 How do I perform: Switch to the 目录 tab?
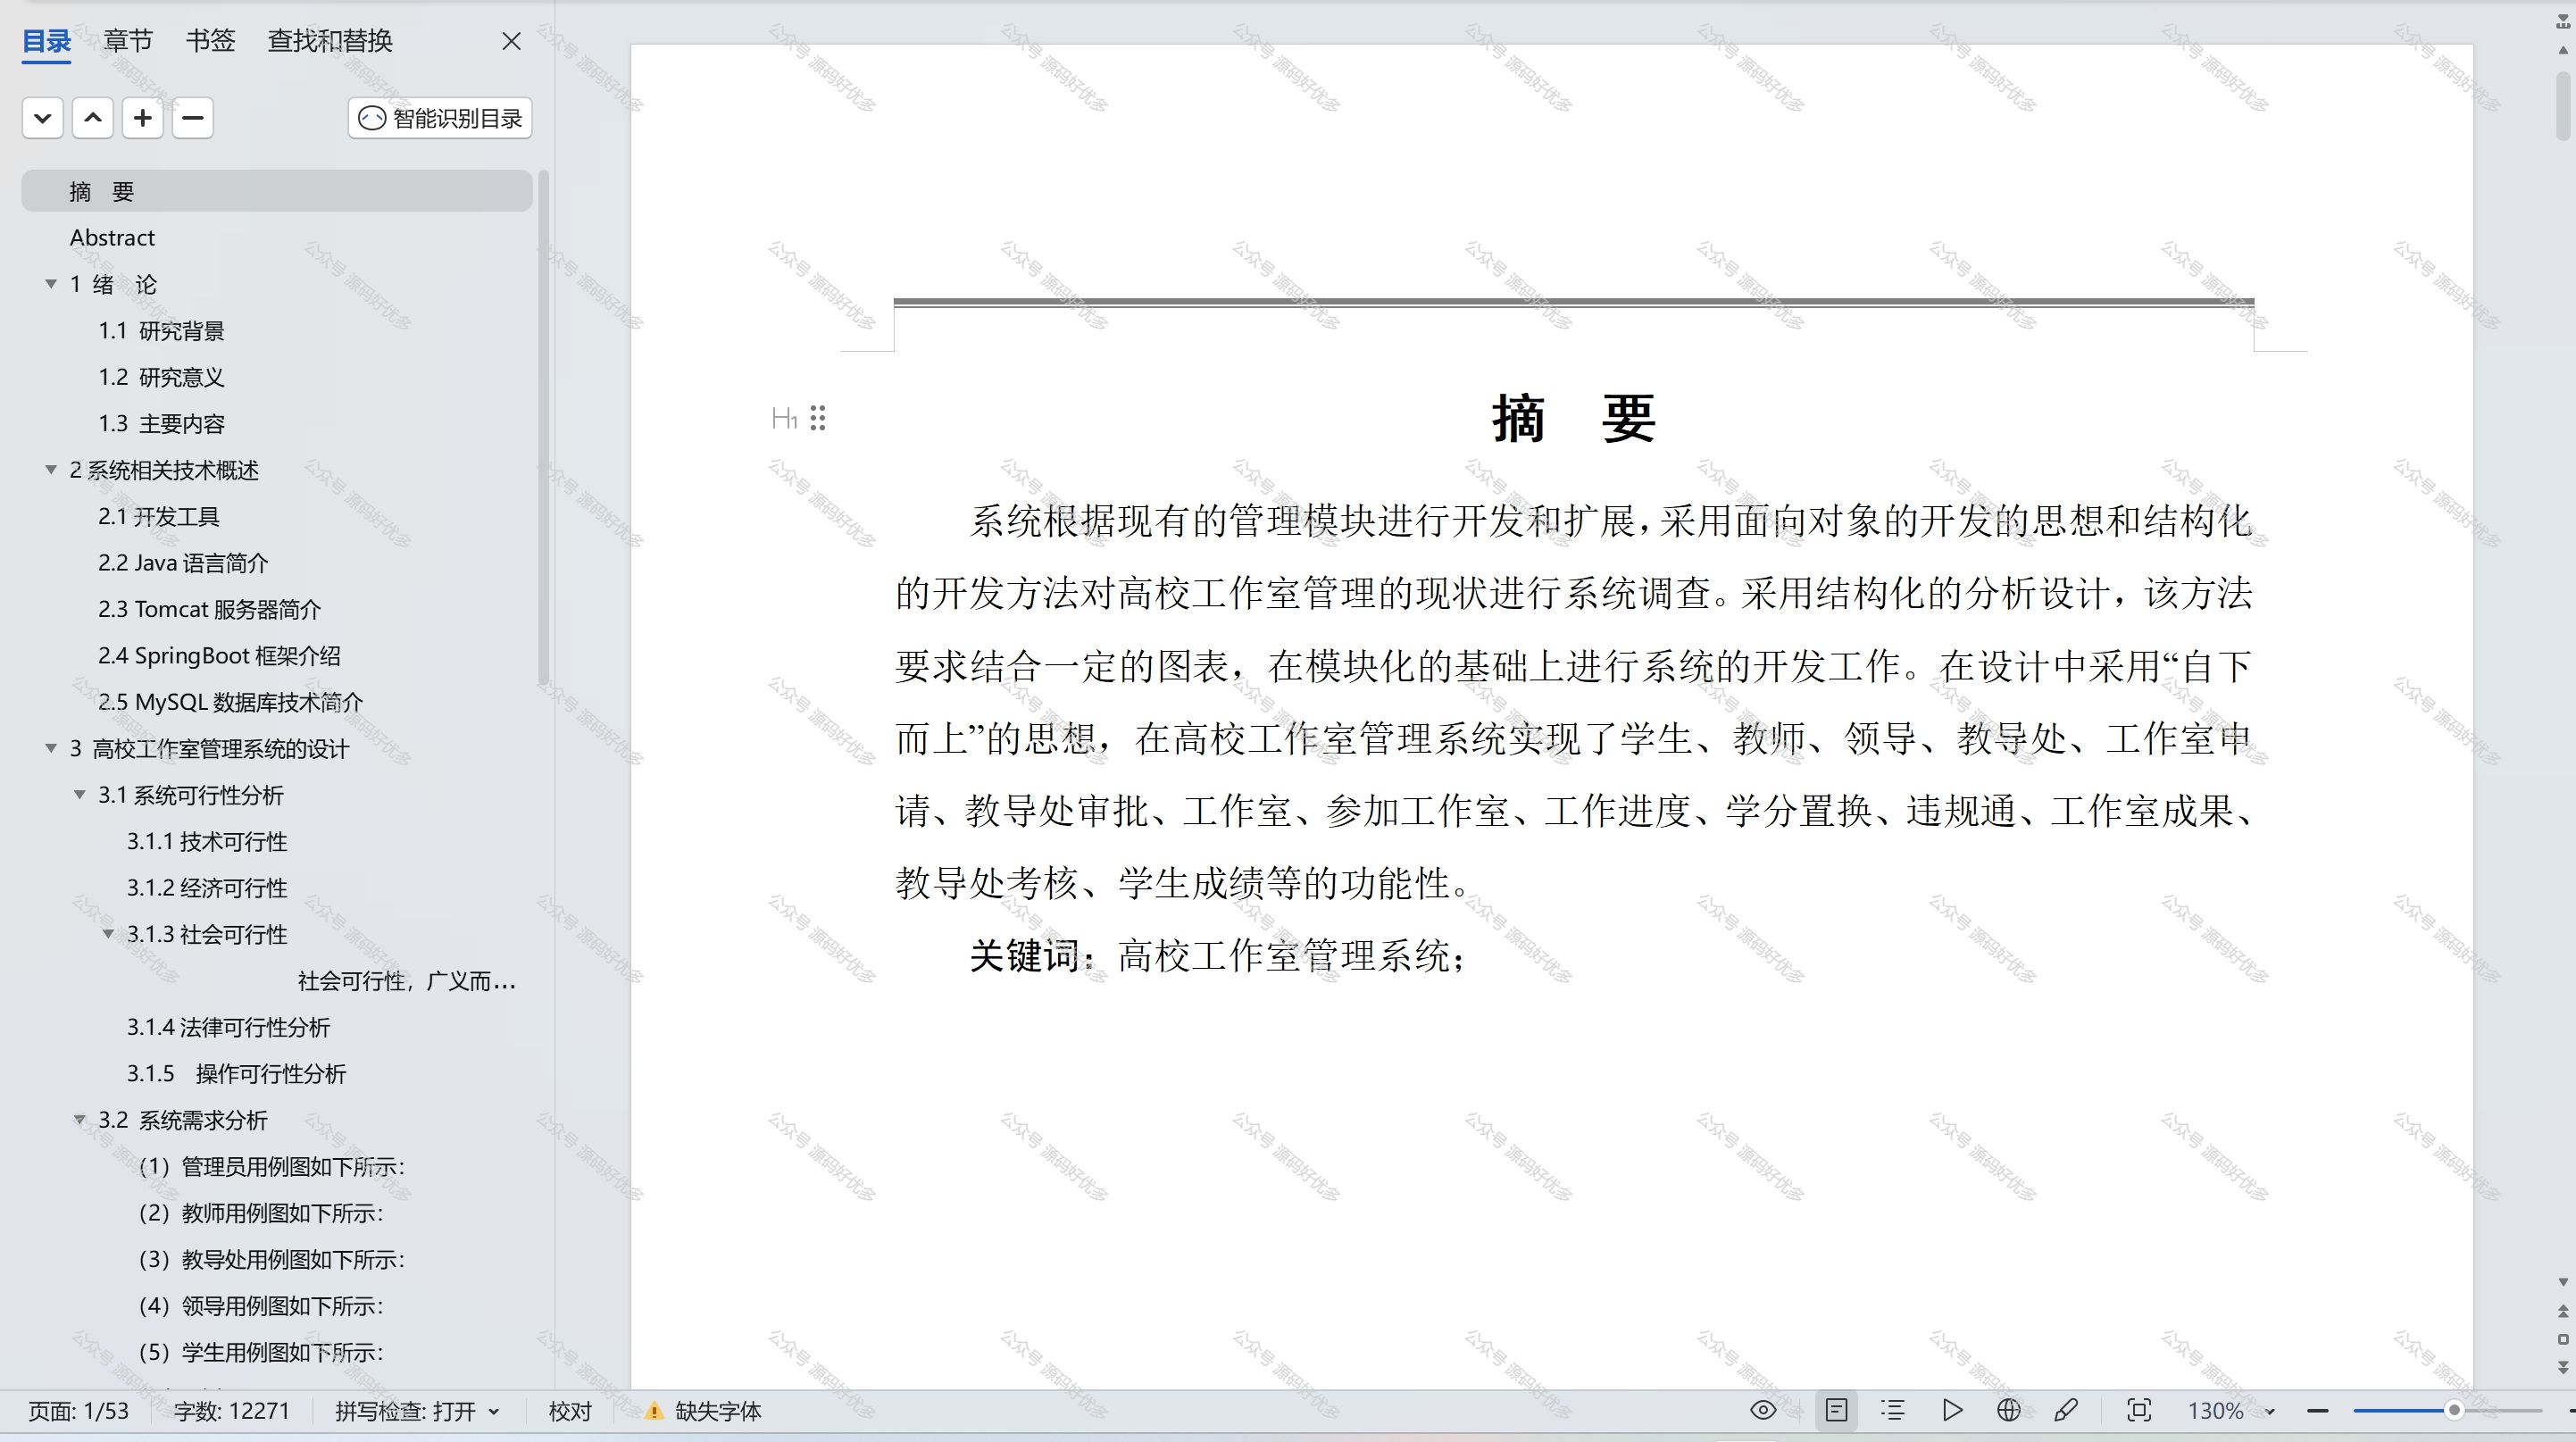[46, 41]
